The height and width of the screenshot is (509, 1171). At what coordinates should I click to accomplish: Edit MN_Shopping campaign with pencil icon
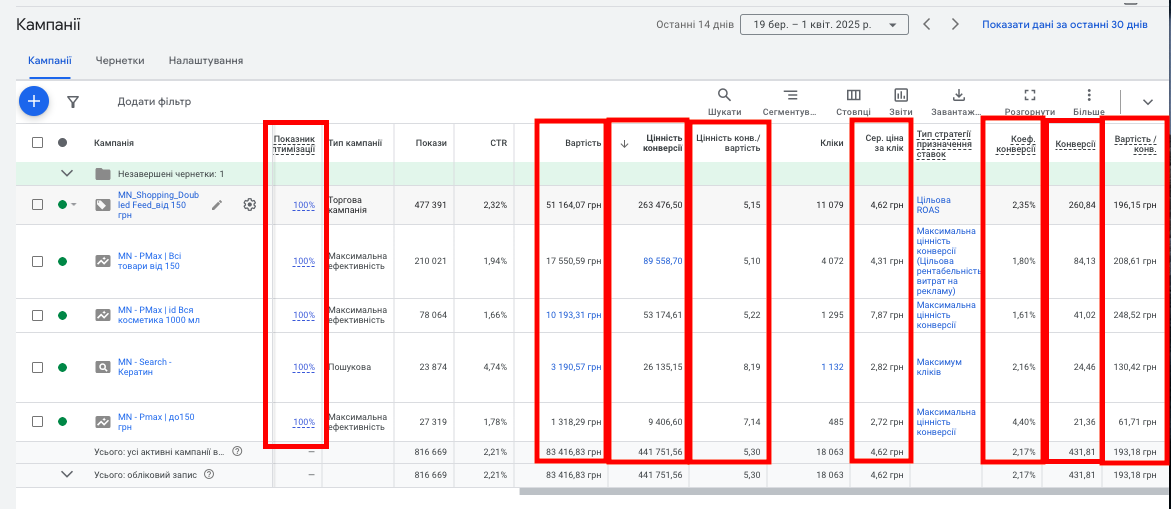tap(217, 204)
